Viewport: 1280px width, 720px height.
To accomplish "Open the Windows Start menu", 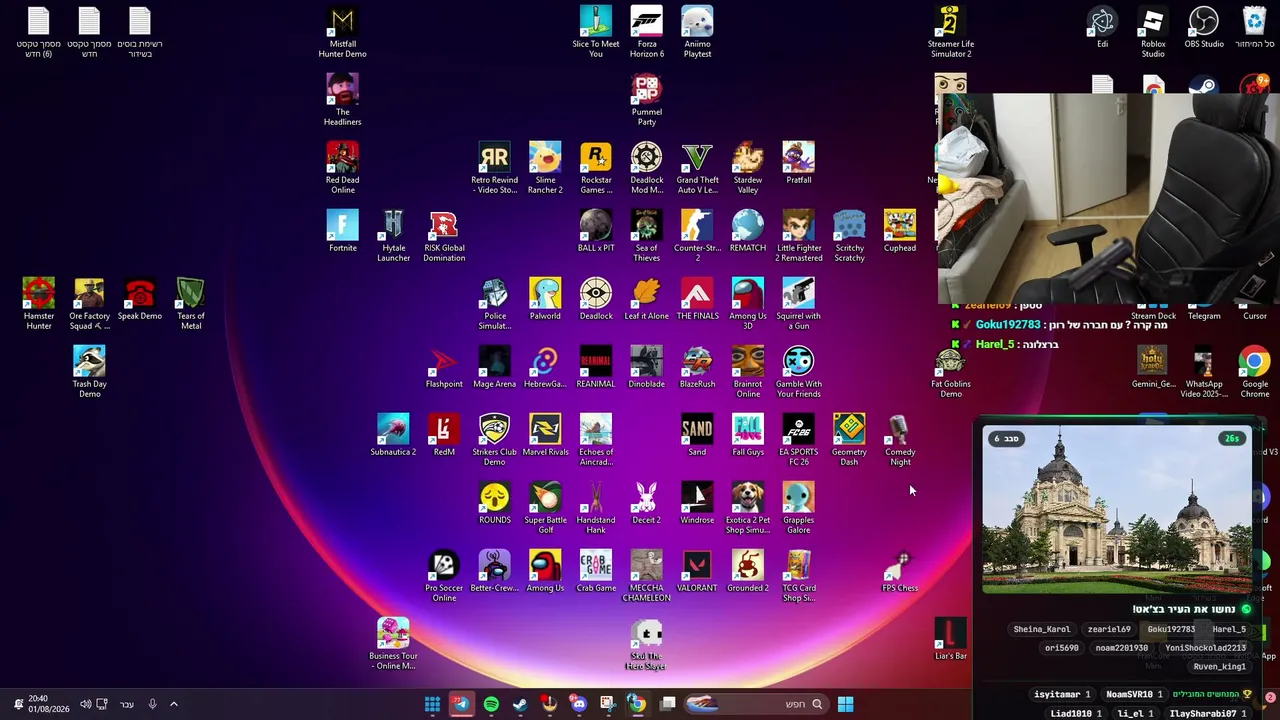I will (845, 704).
